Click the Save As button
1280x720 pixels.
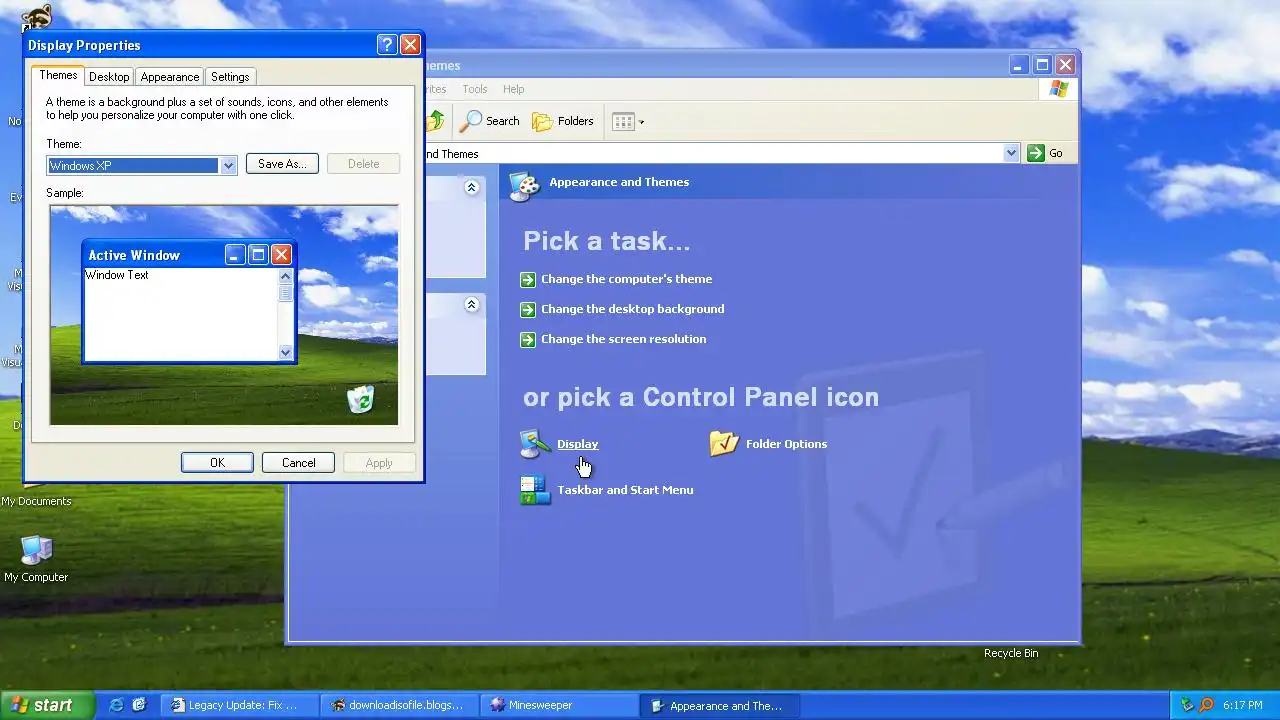click(x=282, y=164)
